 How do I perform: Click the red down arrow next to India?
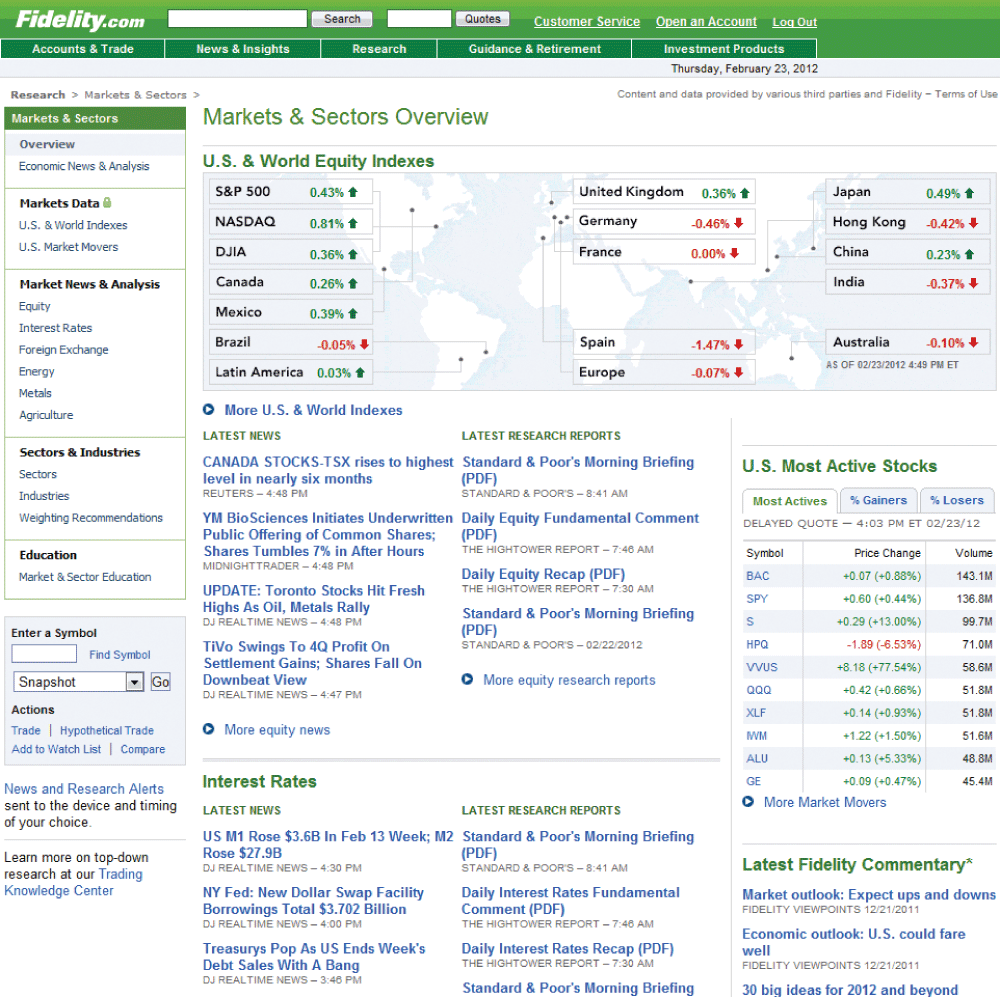coord(973,283)
